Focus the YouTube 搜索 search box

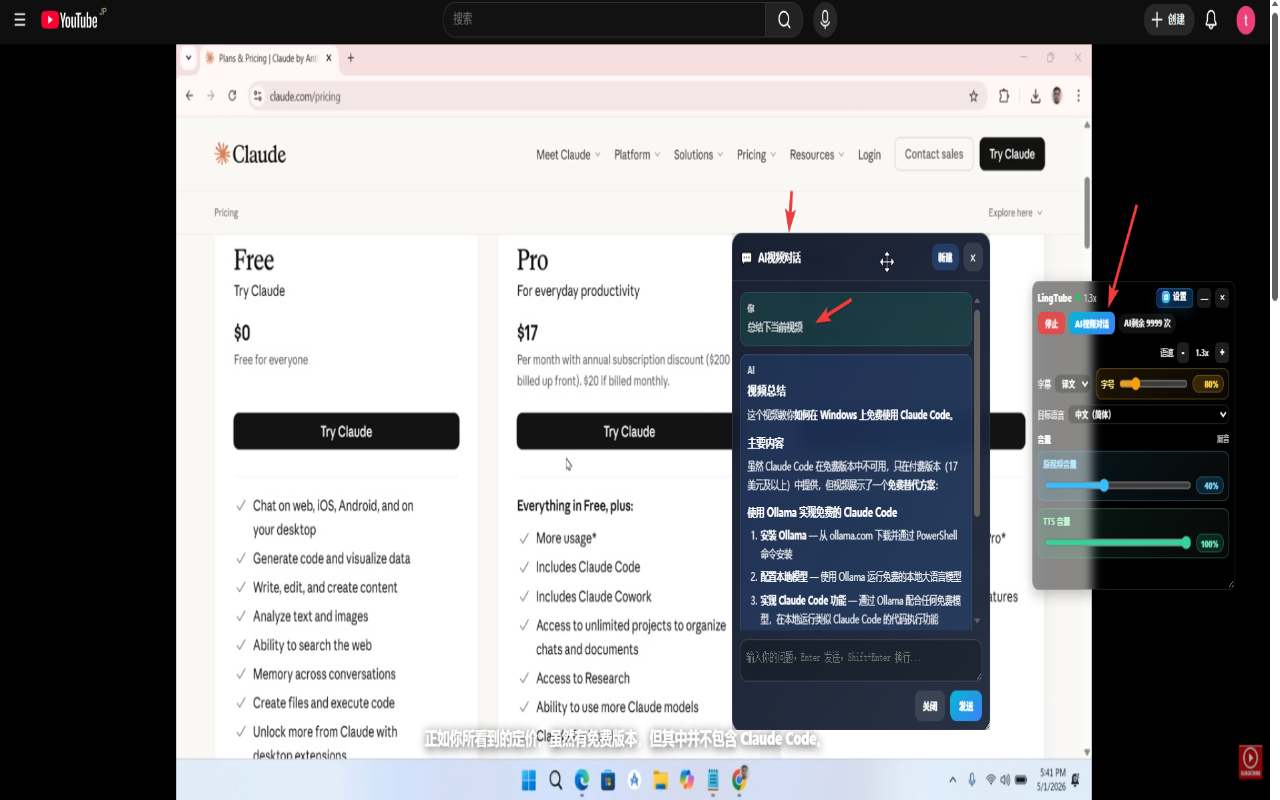point(604,19)
